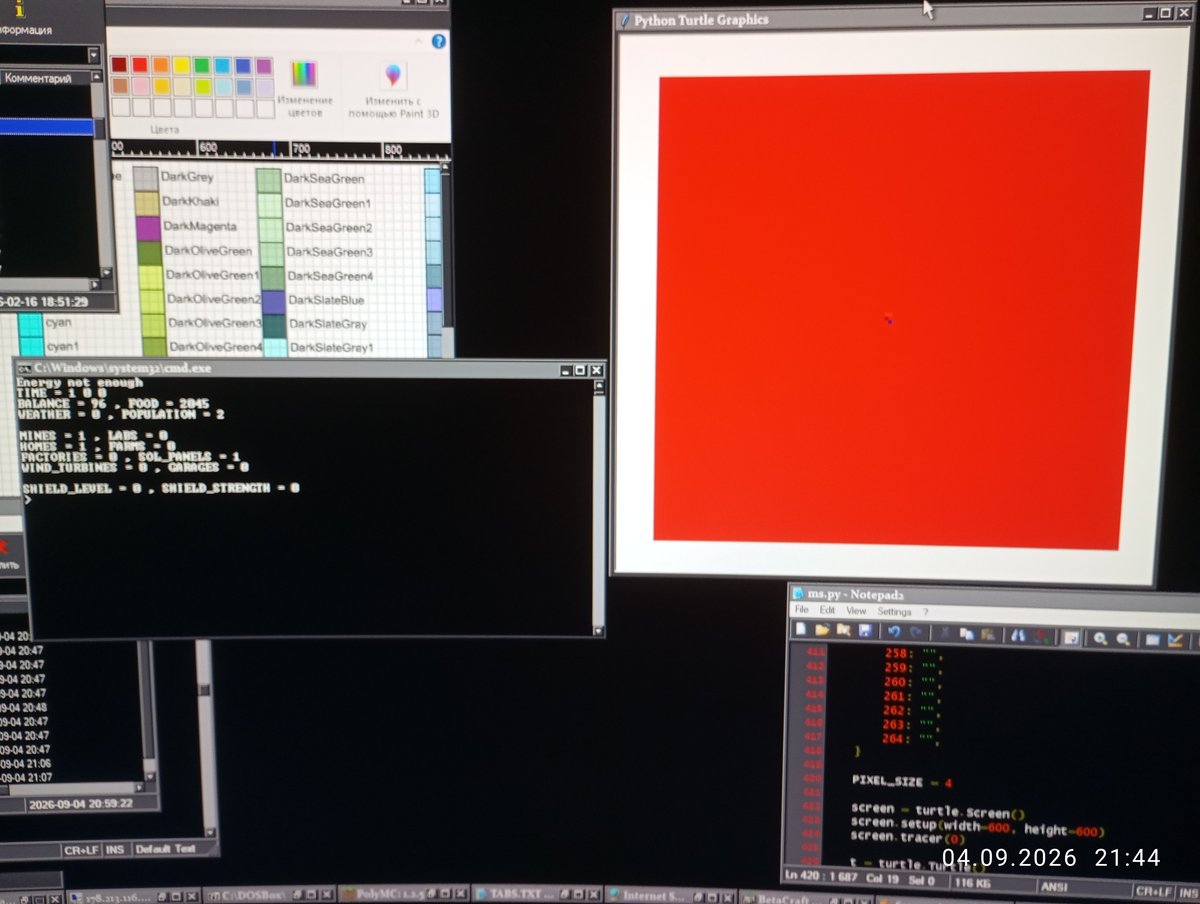This screenshot has width=1200, height=904.
Task: Open Find with the binoculars icon
Action: (1018, 635)
